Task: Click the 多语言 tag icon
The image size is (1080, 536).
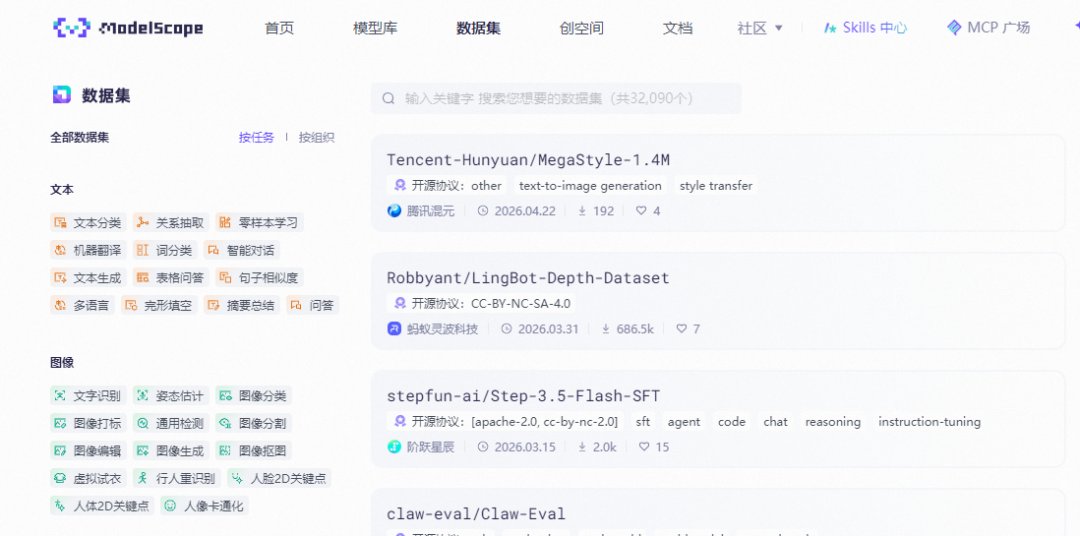Action: (61, 305)
